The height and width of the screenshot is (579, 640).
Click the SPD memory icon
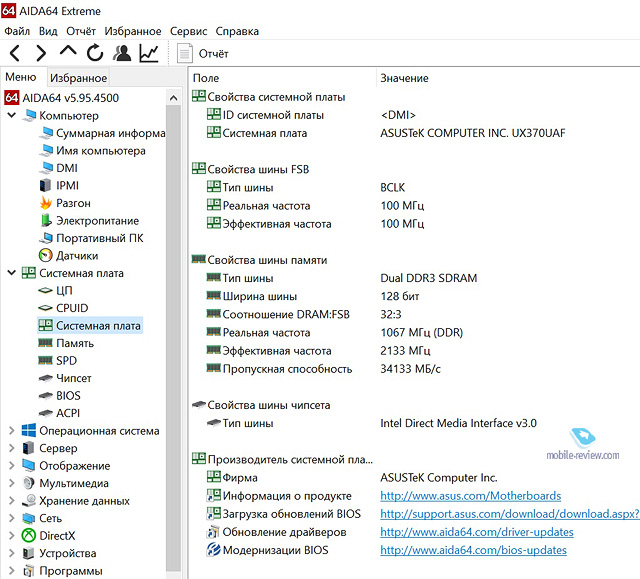tap(45, 360)
